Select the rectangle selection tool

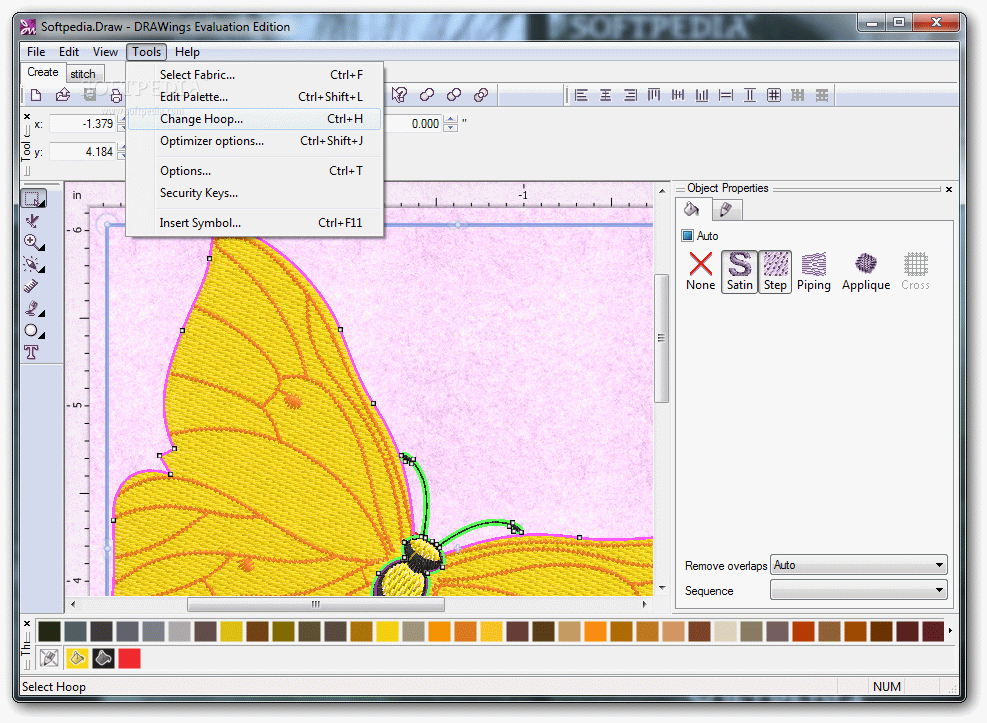pyautogui.click(x=32, y=198)
